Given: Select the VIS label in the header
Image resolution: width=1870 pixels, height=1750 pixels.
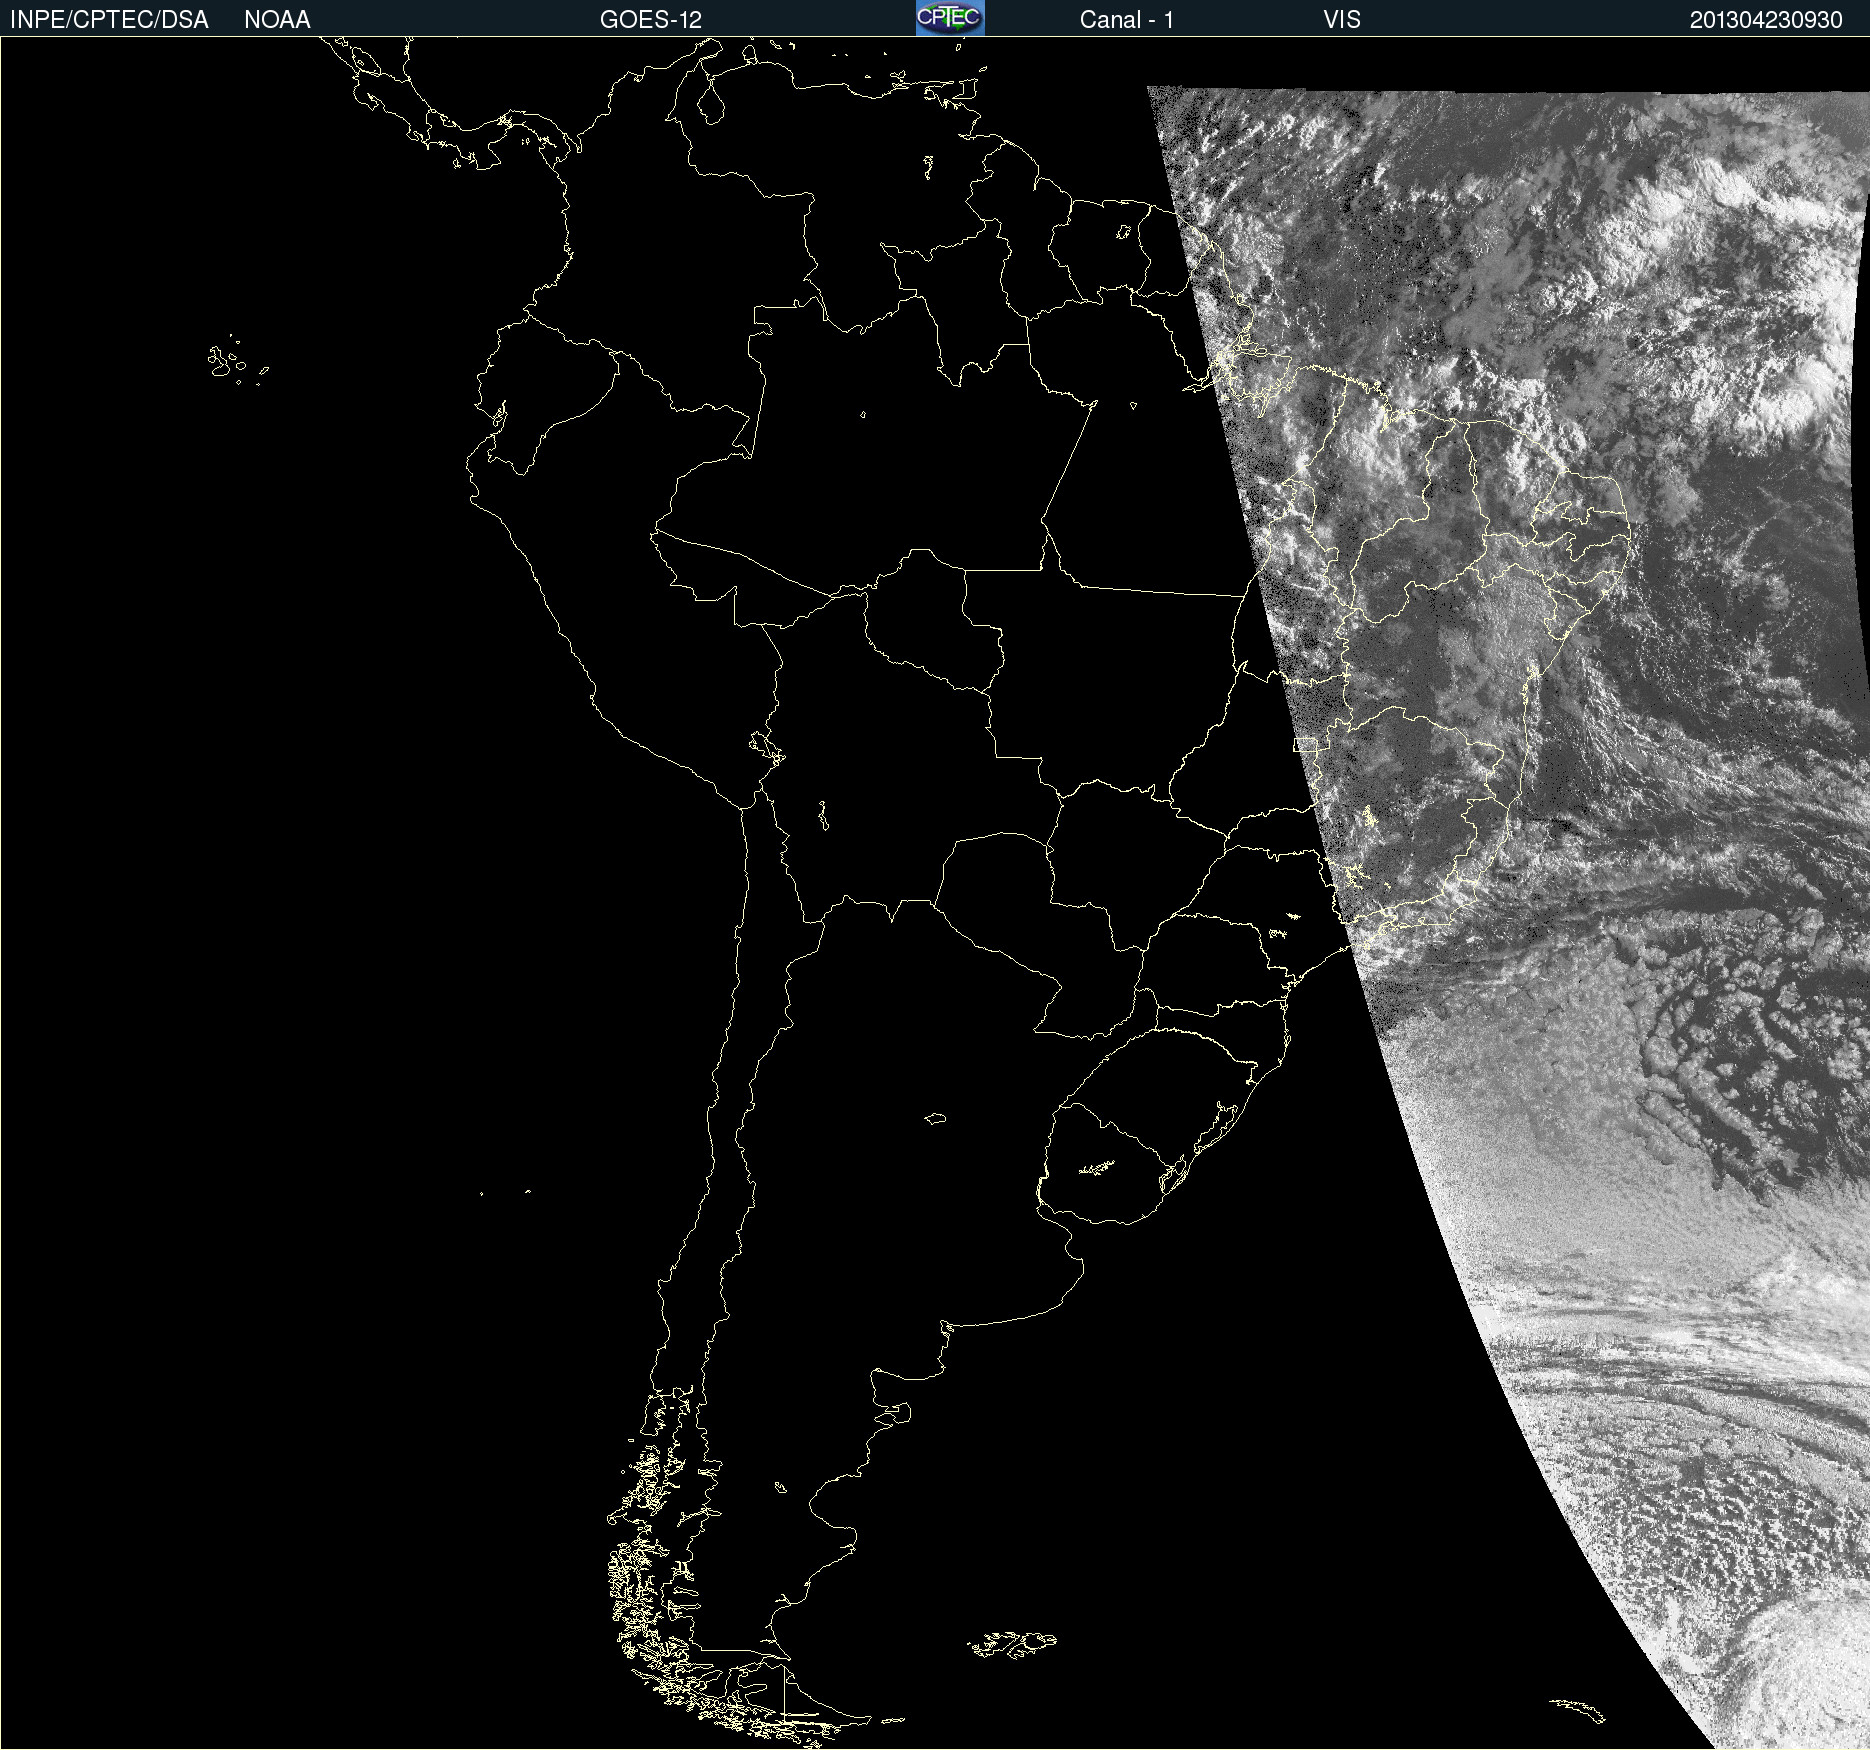Looking at the screenshot, I should point(1341,20).
